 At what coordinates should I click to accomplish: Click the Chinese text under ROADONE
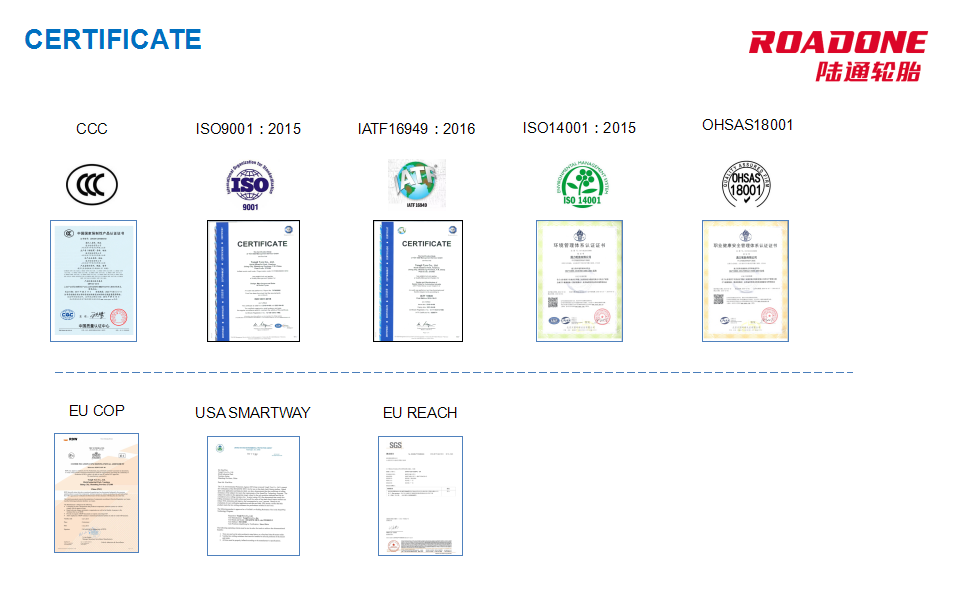[x=868, y=72]
